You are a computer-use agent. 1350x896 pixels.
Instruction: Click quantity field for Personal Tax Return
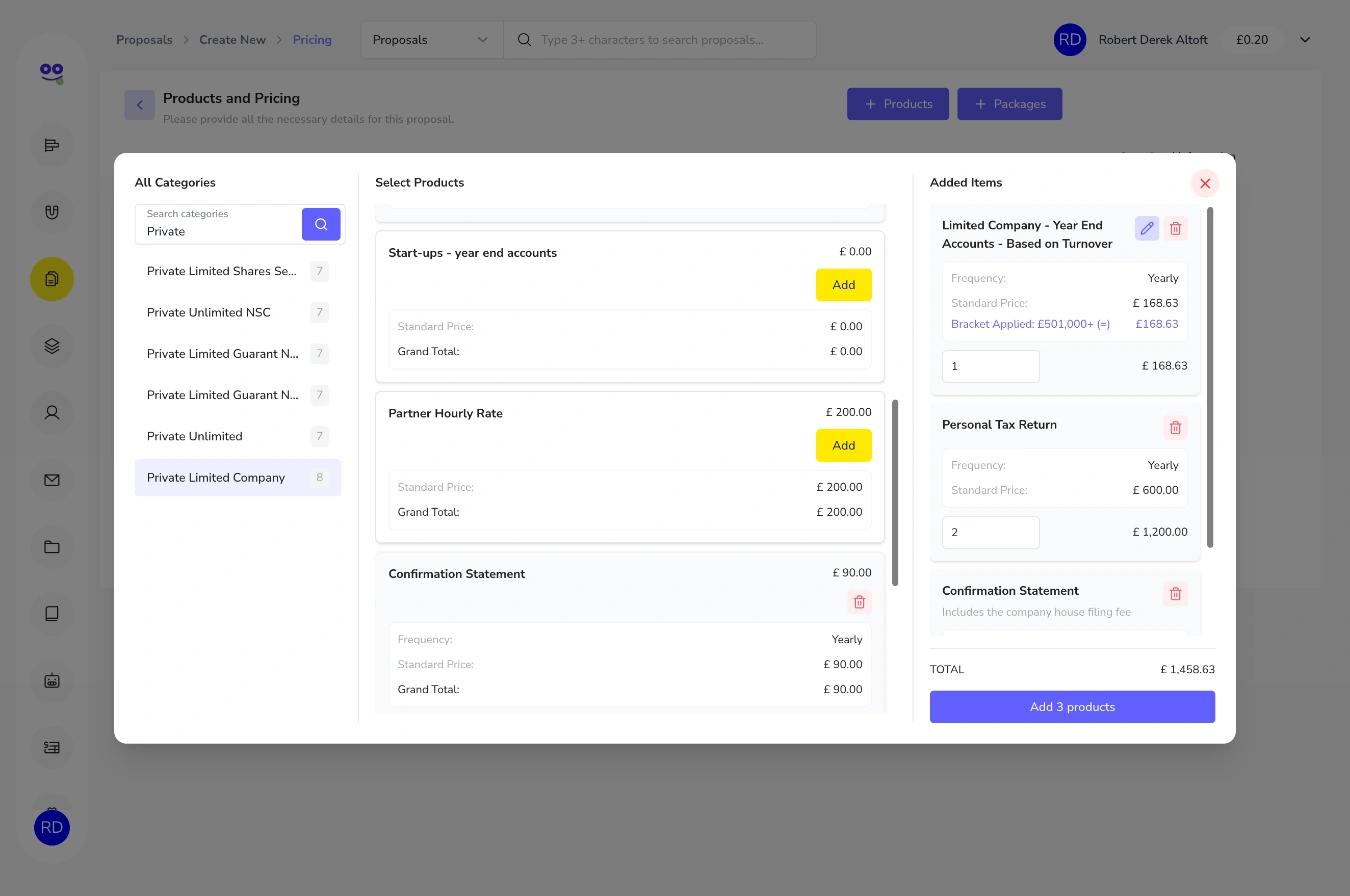coord(991,532)
